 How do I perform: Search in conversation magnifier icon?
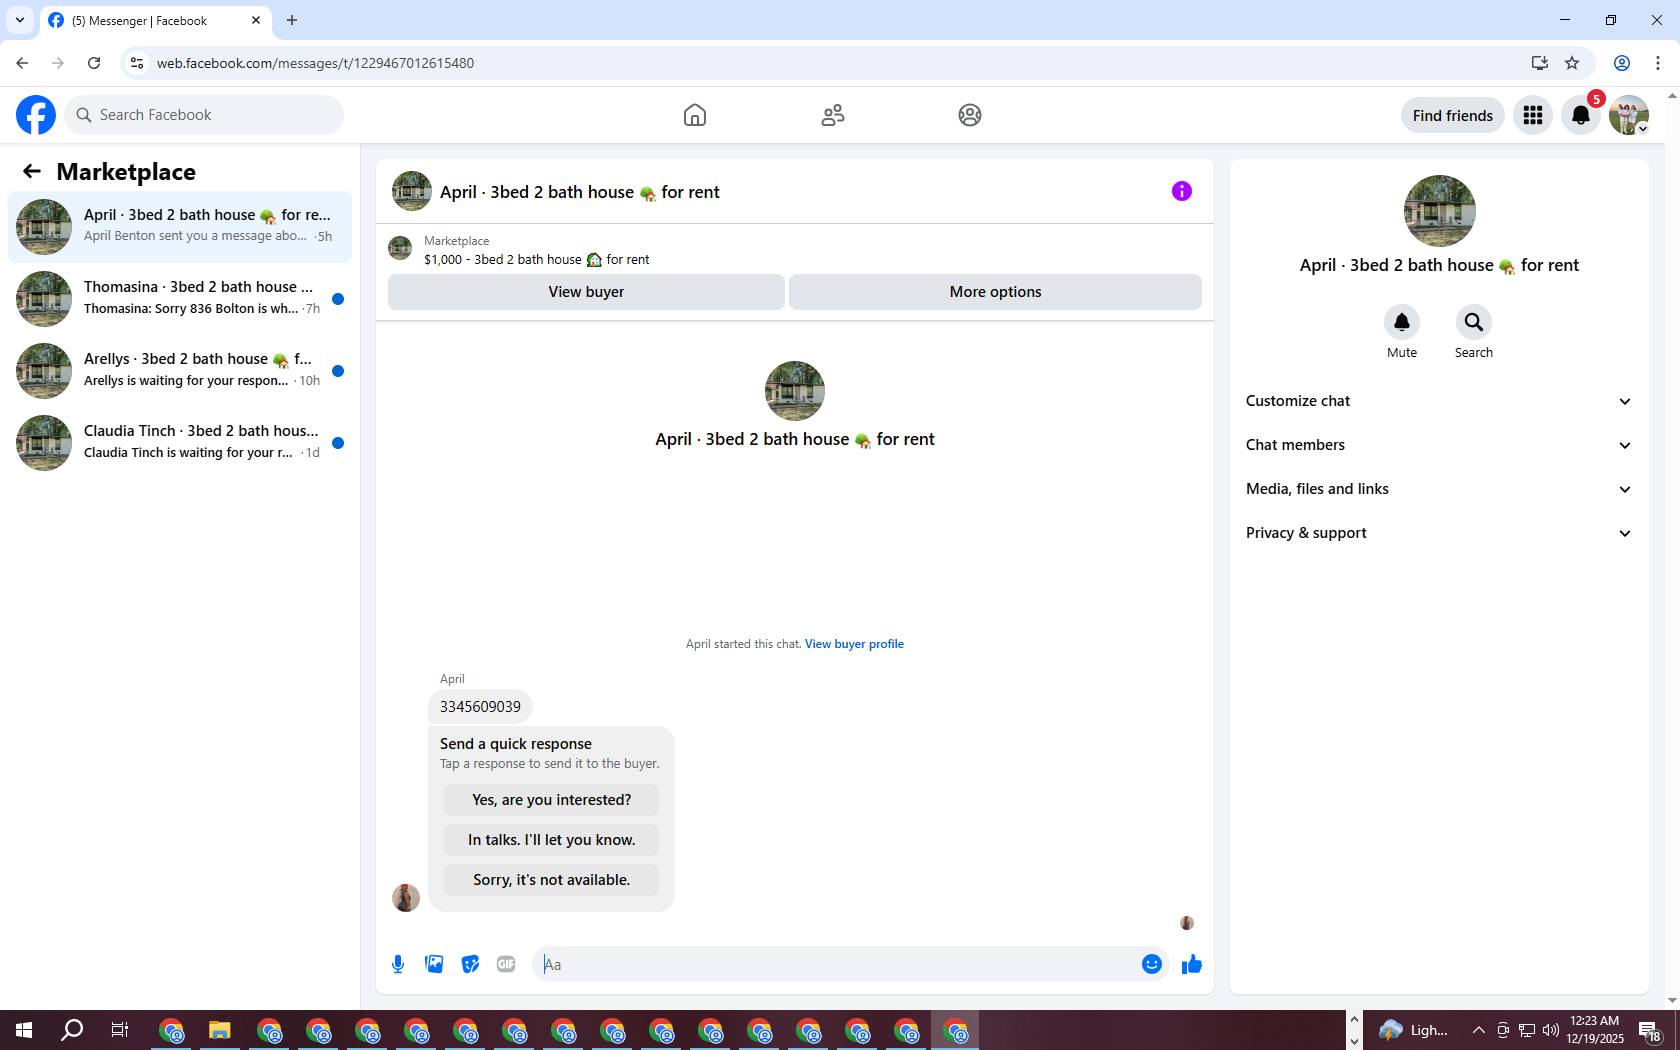1474,322
